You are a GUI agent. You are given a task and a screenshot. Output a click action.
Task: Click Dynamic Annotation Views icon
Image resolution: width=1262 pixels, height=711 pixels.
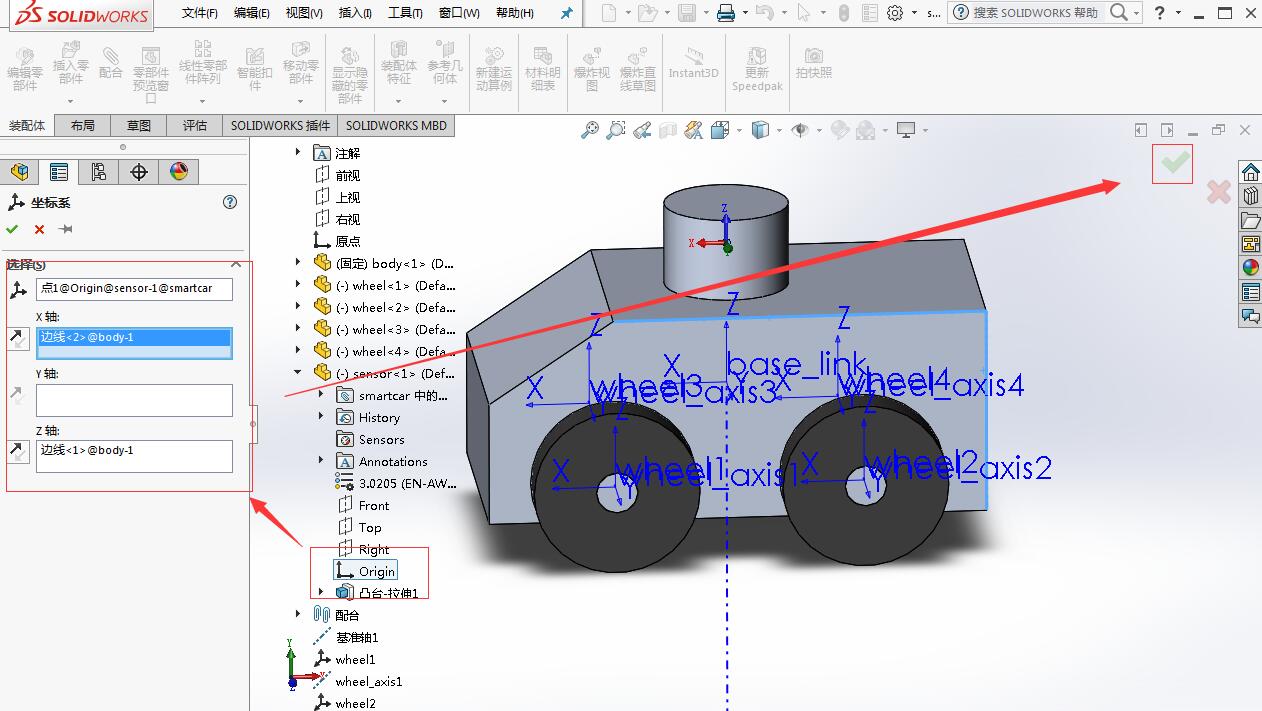[x=694, y=130]
